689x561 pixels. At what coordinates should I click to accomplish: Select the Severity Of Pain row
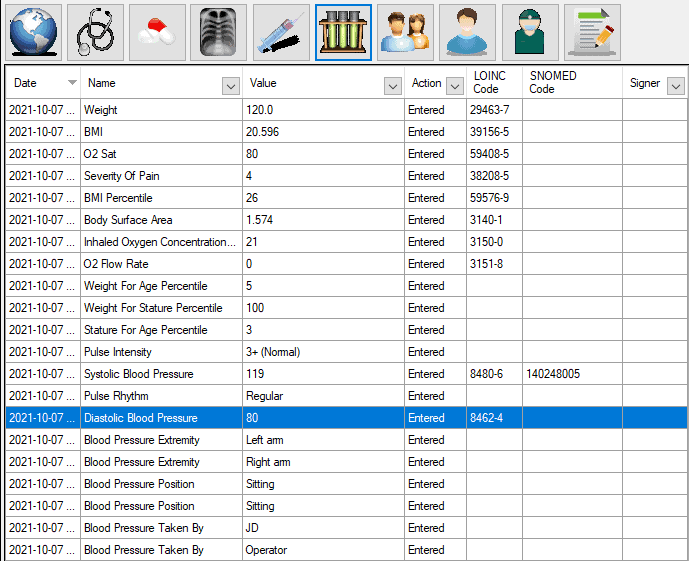[347, 176]
